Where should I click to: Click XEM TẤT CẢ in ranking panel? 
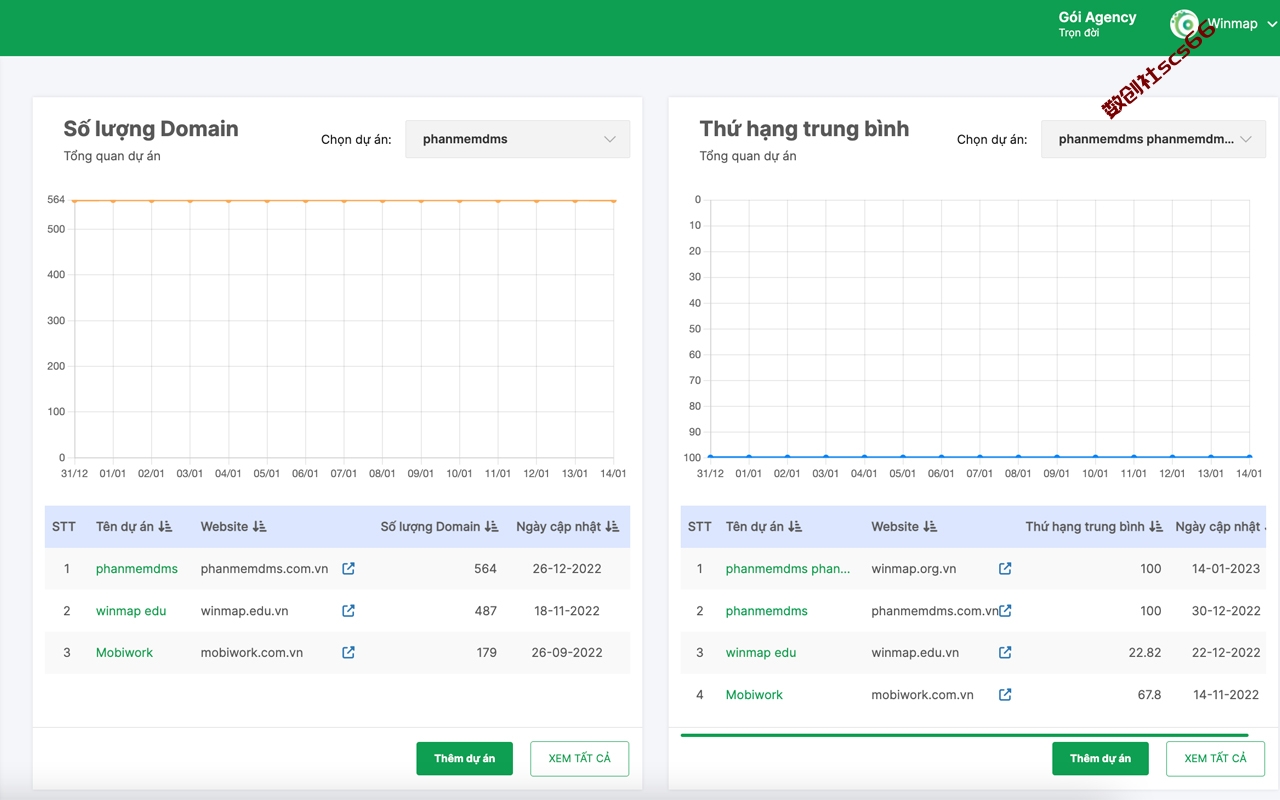click(1215, 759)
